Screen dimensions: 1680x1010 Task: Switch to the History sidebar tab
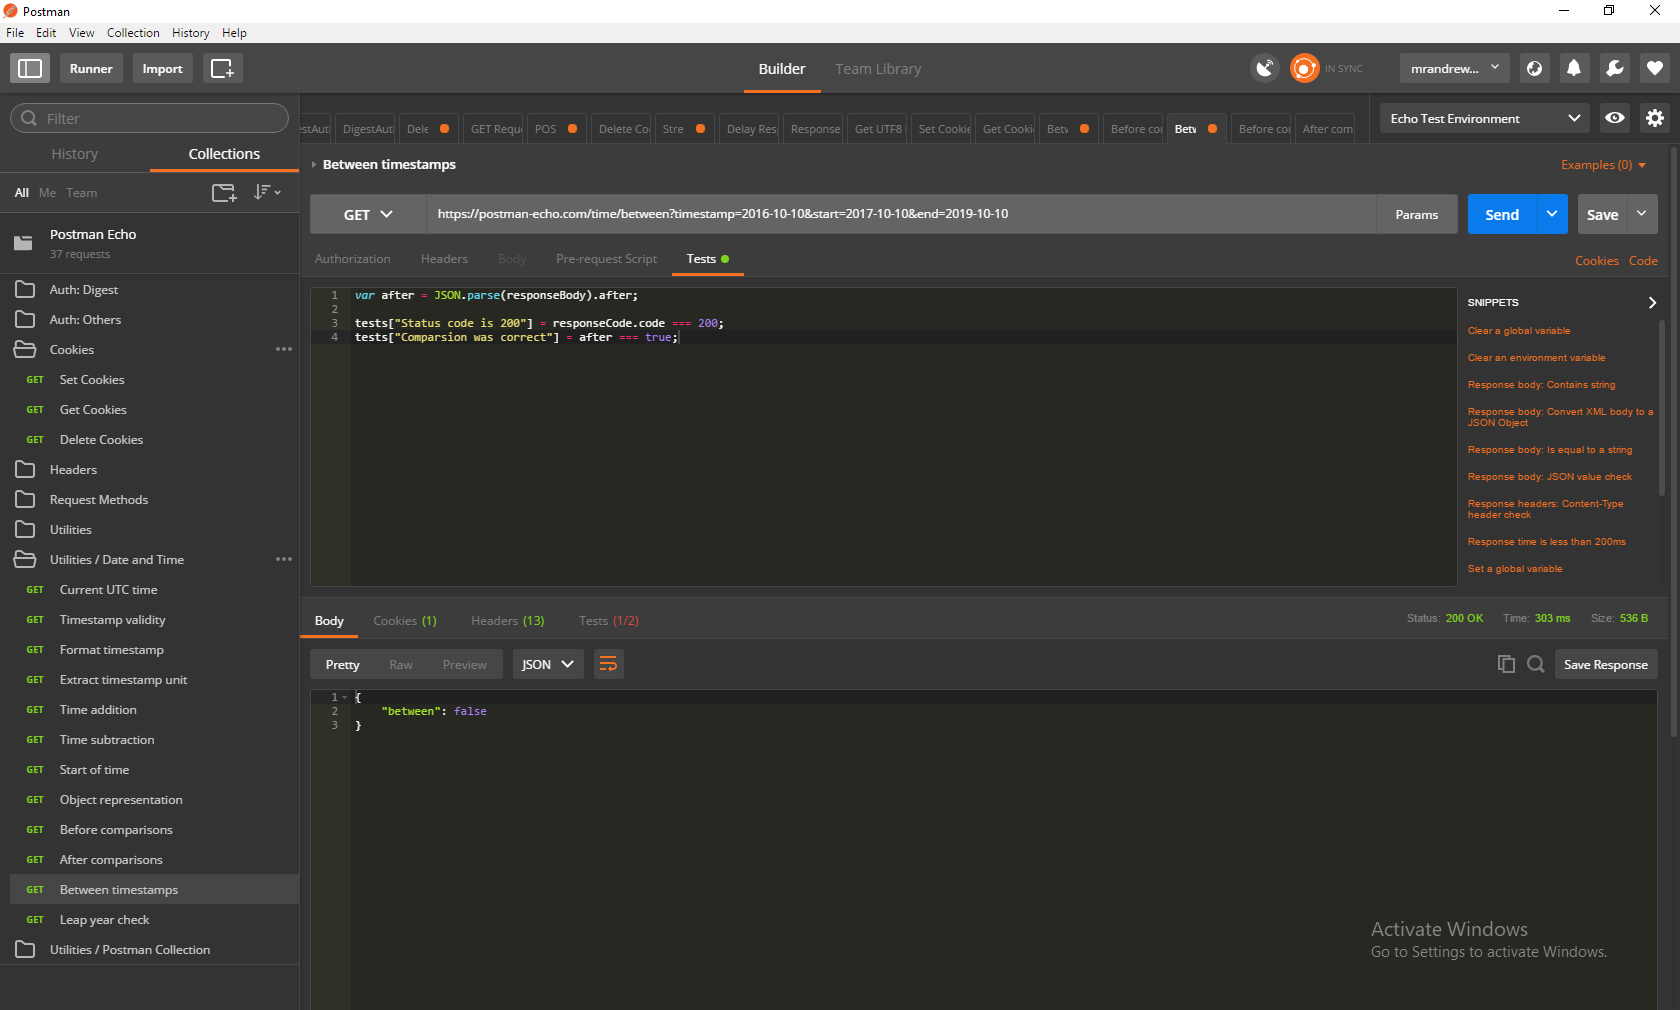coord(75,154)
